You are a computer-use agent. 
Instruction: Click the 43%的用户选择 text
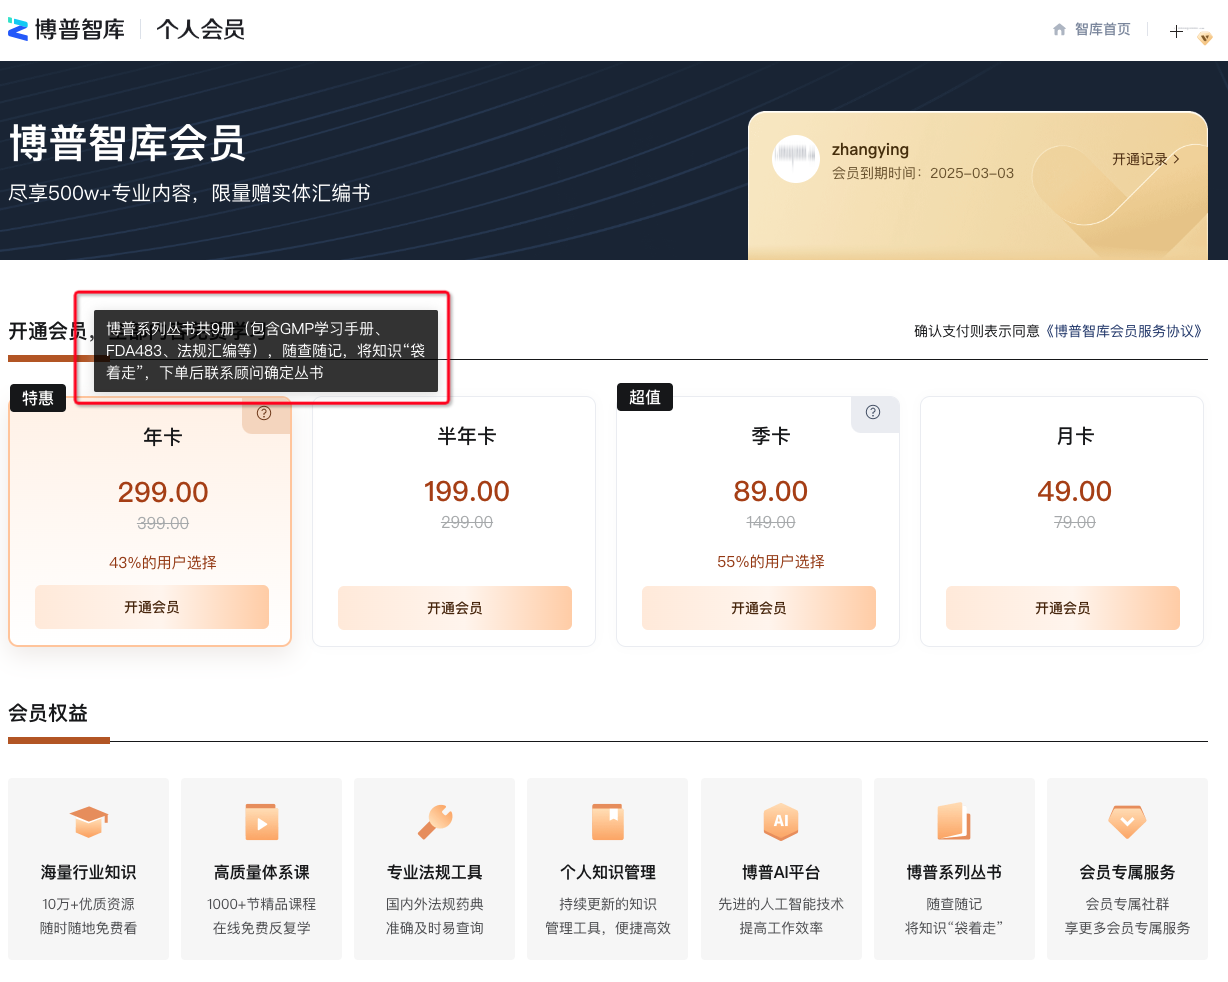tap(163, 563)
